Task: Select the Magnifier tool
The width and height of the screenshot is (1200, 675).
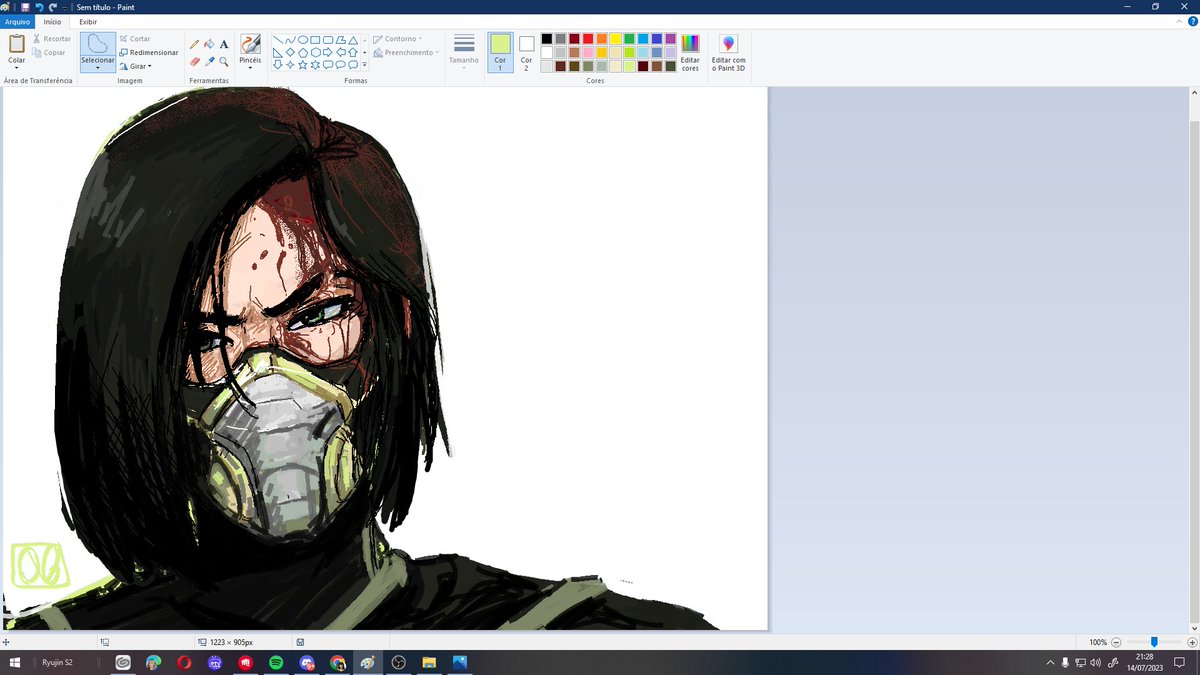Action: pos(224,61)
